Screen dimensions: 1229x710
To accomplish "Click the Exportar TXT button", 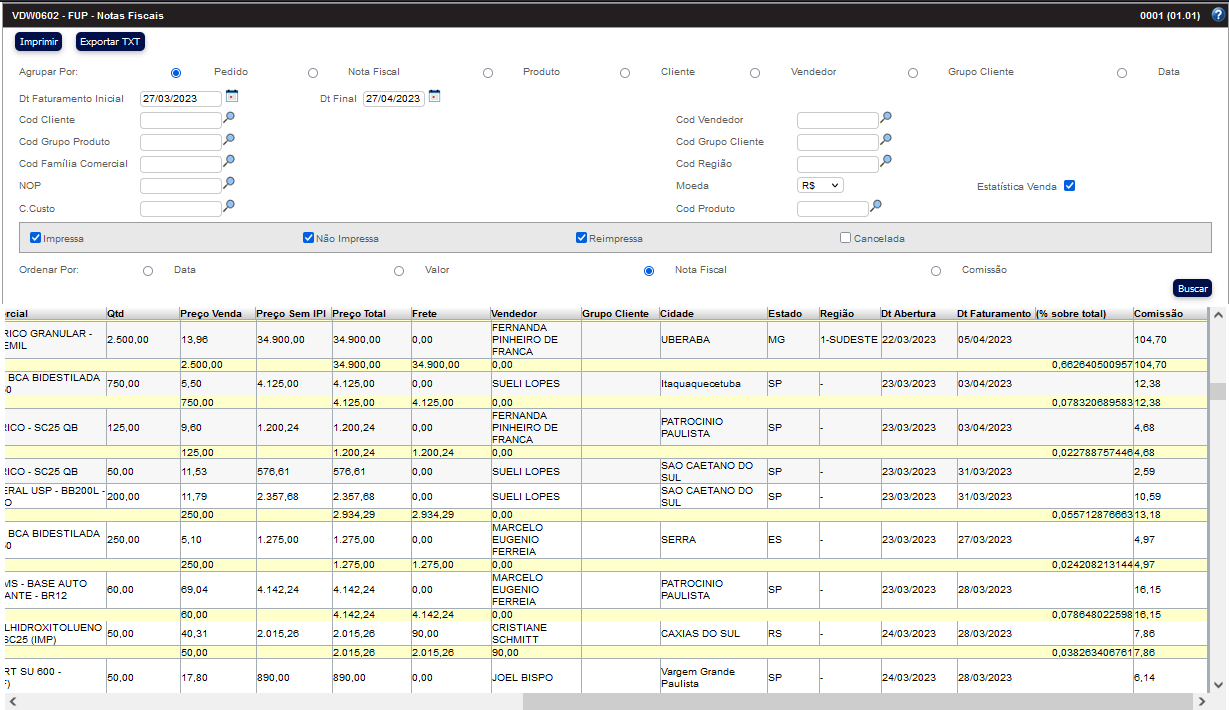I will click(111, 42).
